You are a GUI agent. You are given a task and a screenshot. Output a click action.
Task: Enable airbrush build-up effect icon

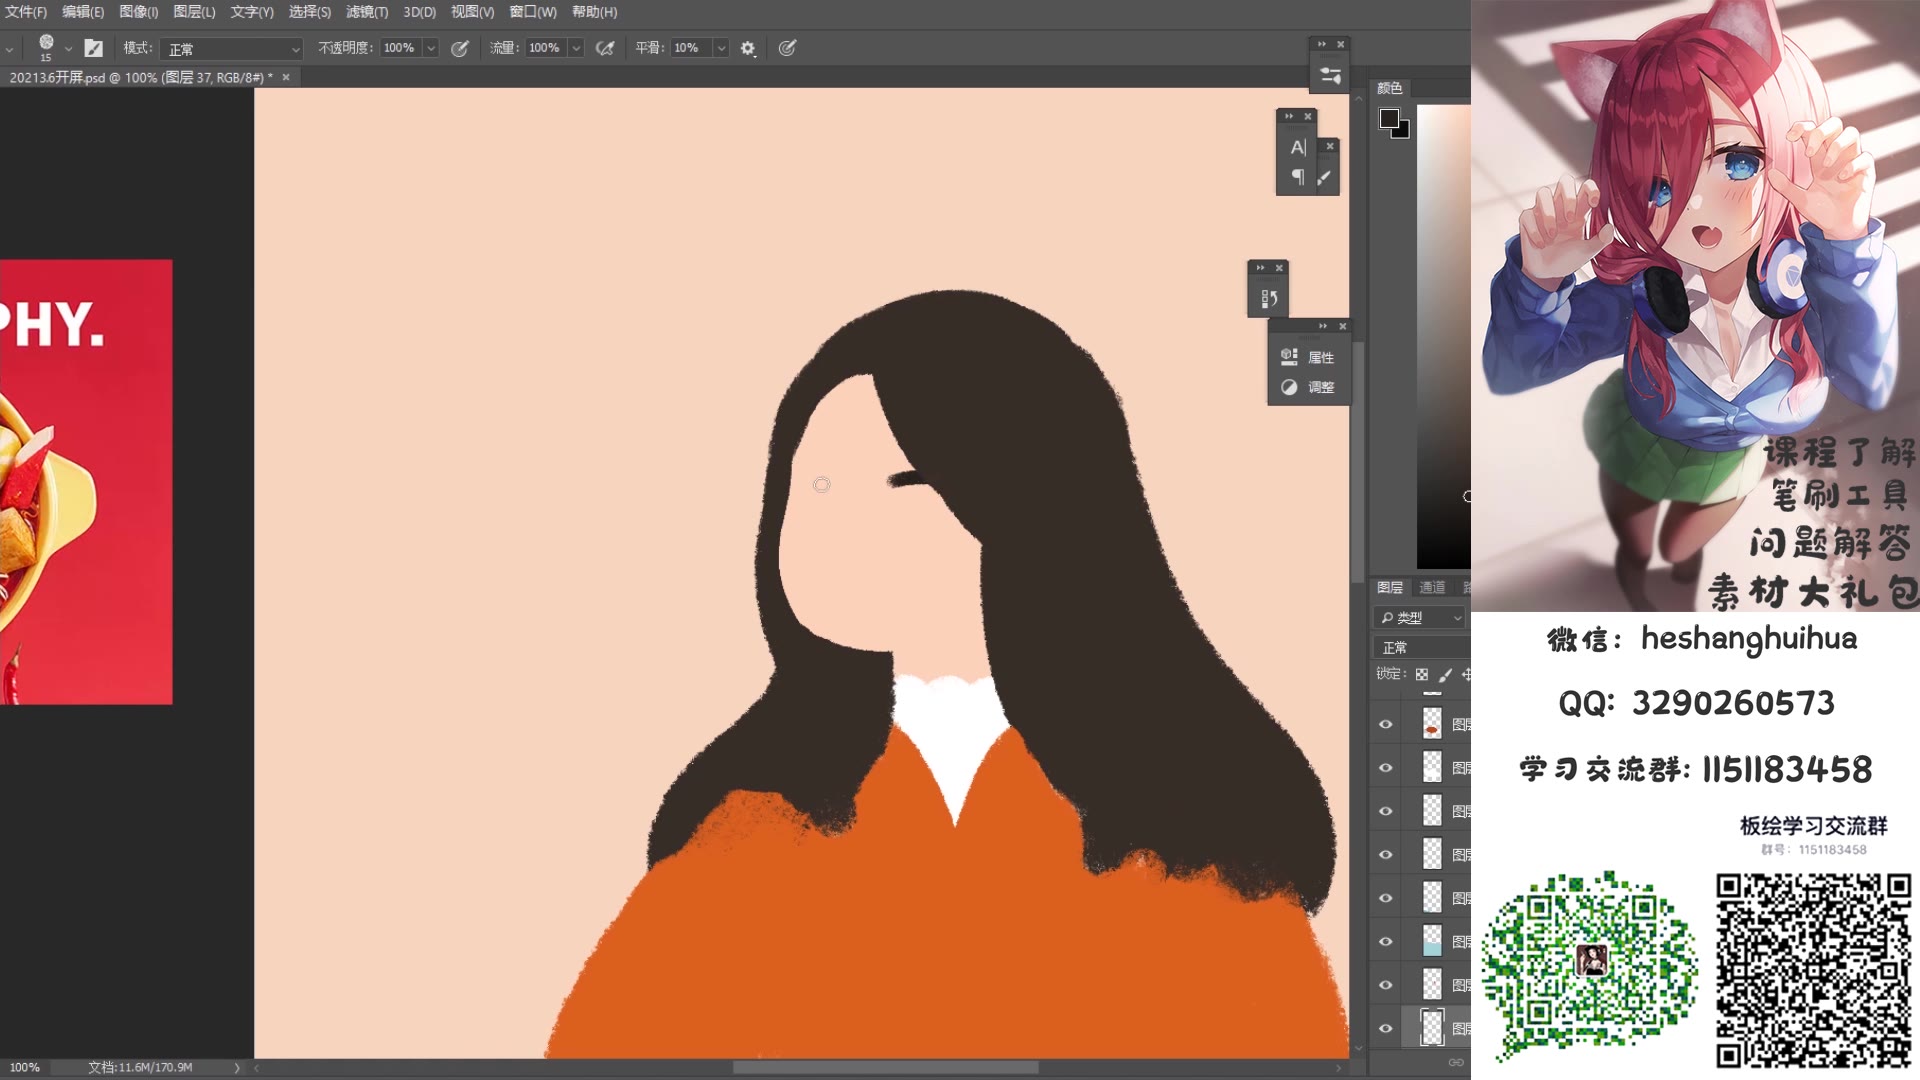click(x=605, y=48)
